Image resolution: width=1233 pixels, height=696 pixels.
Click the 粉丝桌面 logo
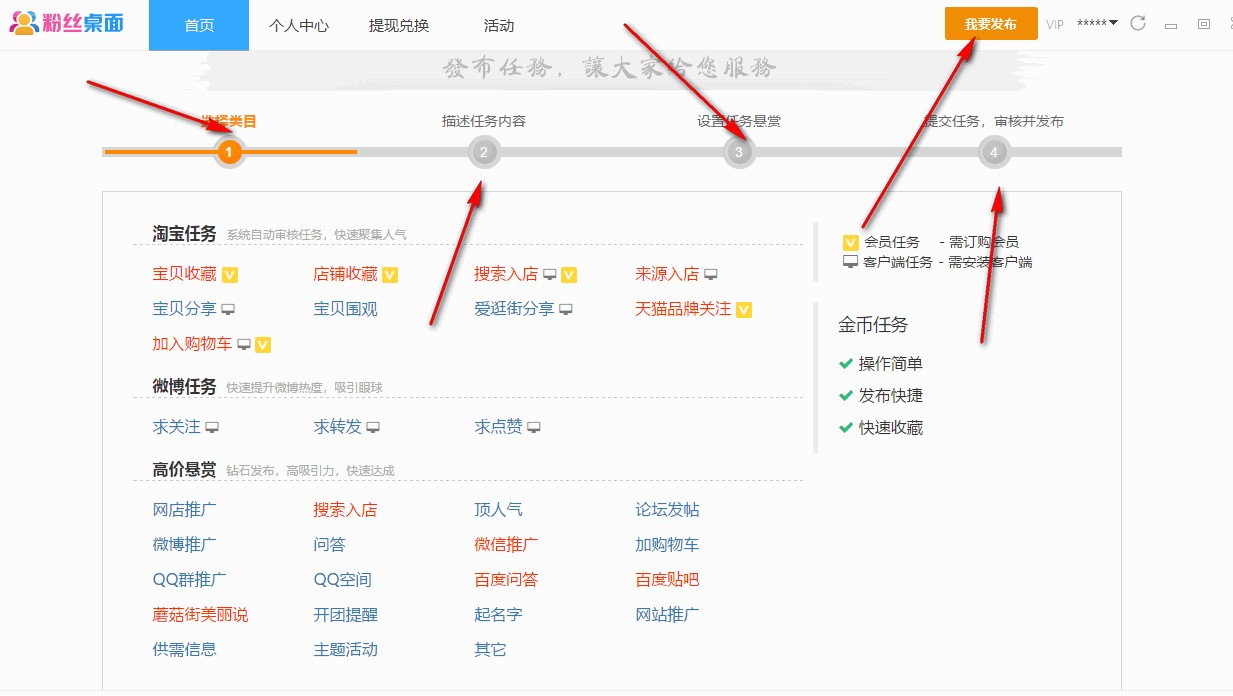pos(67,23)
